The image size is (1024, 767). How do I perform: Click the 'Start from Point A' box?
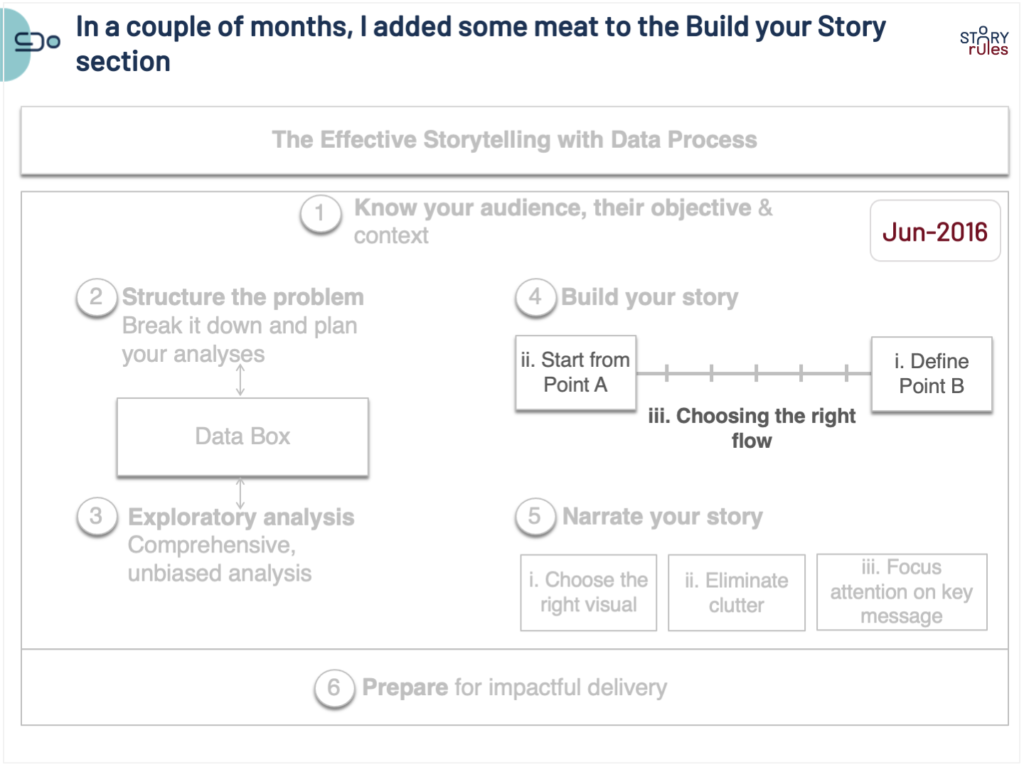(576, 373)
